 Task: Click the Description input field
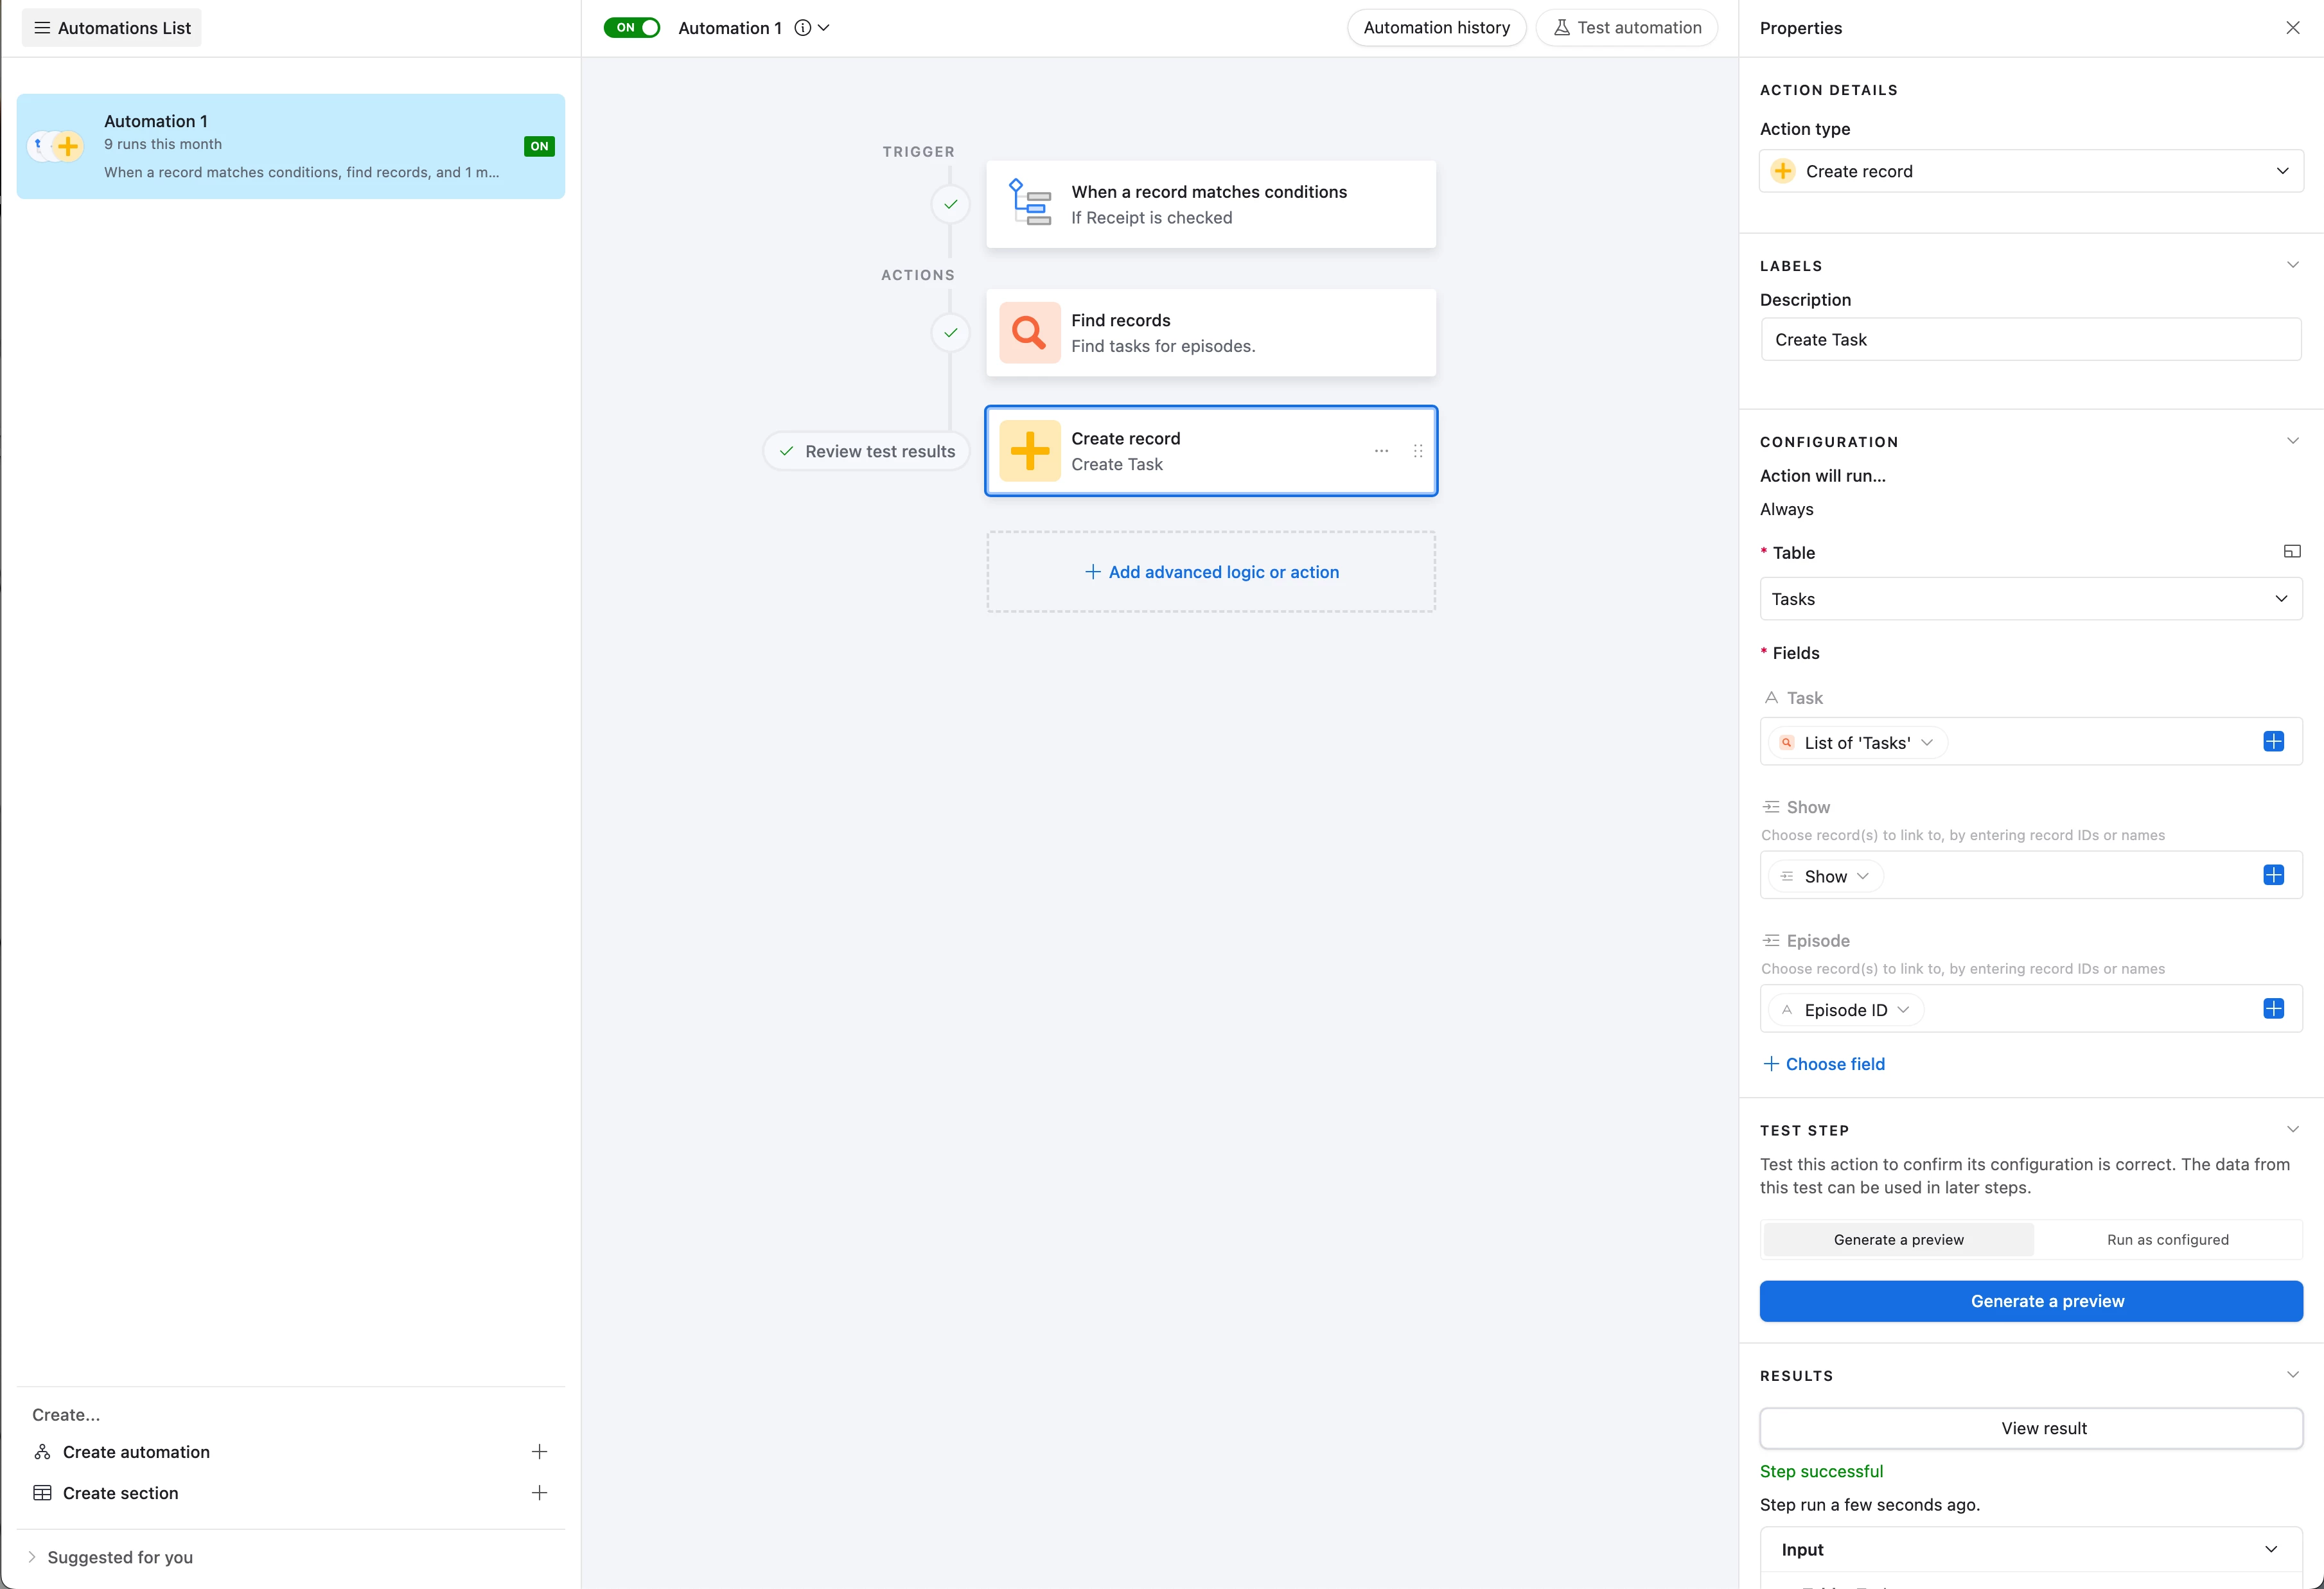[2030, 340]
